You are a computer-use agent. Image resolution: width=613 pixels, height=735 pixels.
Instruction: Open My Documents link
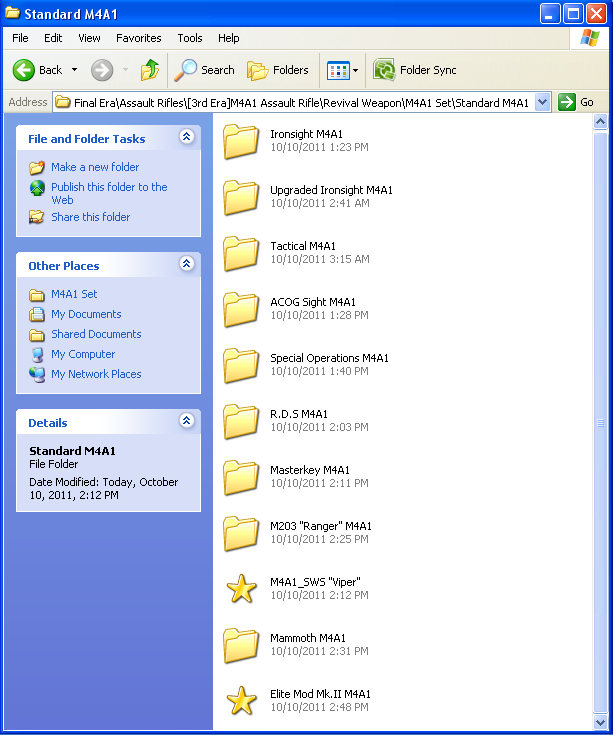86,315
